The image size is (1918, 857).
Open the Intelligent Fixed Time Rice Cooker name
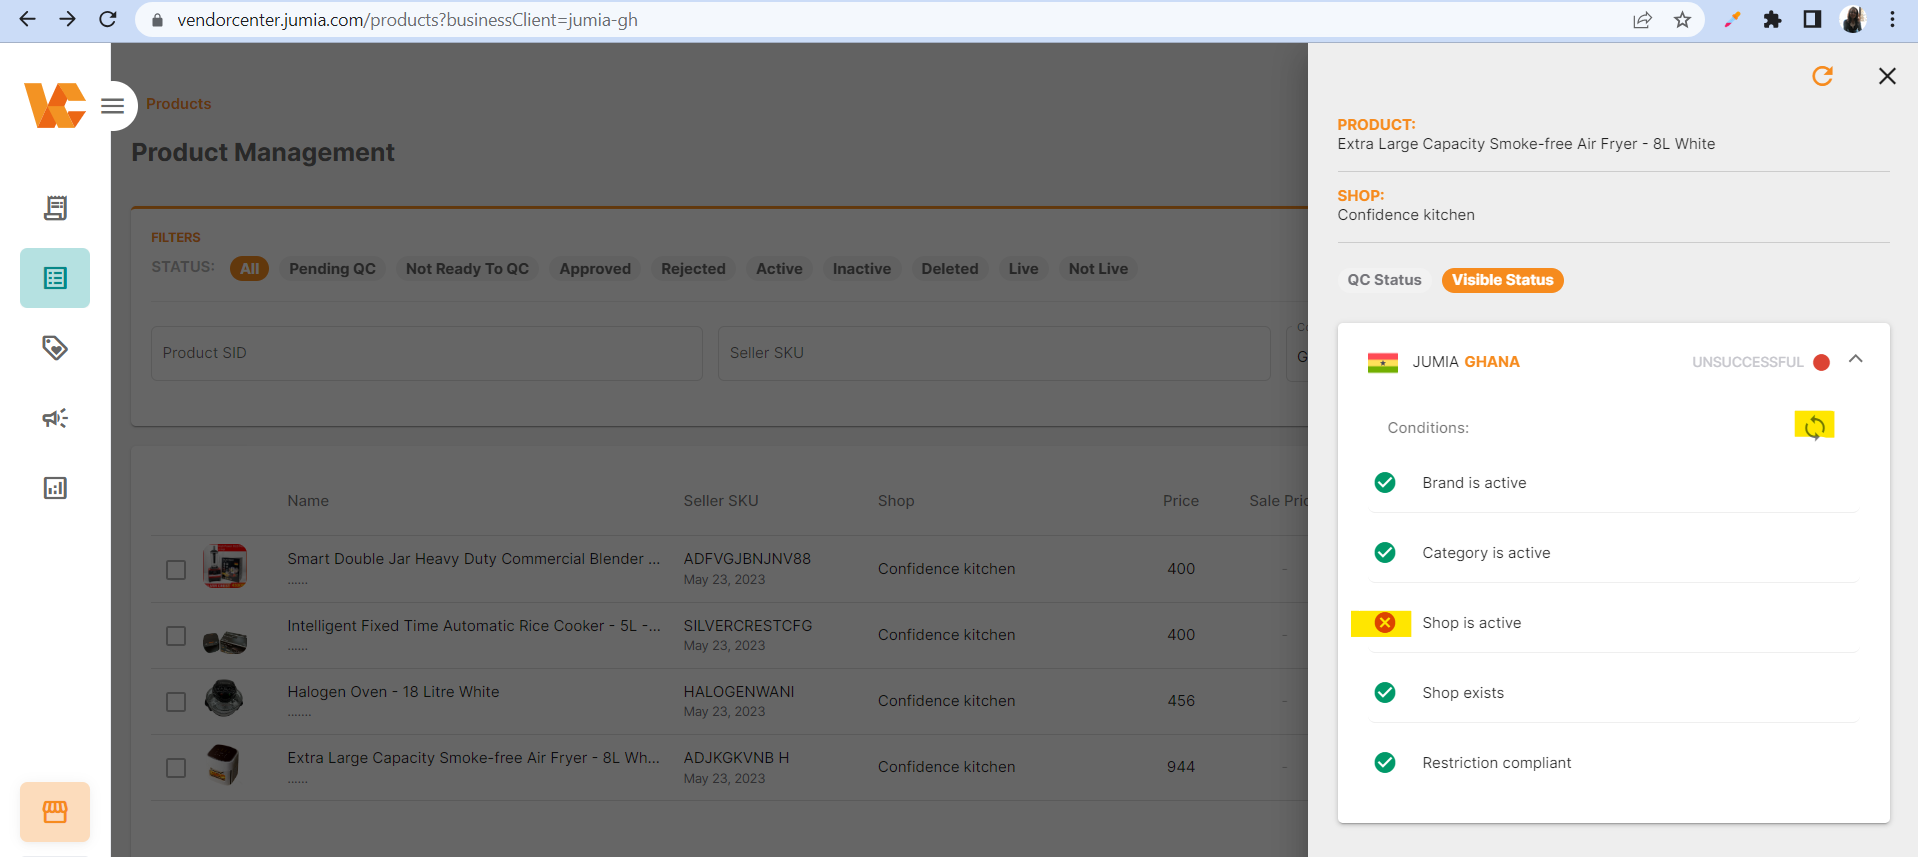point(474,626)
